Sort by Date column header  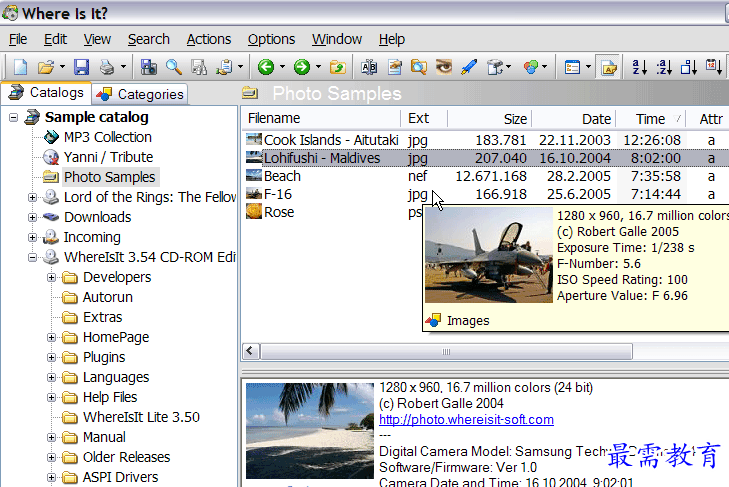[574, 119]
